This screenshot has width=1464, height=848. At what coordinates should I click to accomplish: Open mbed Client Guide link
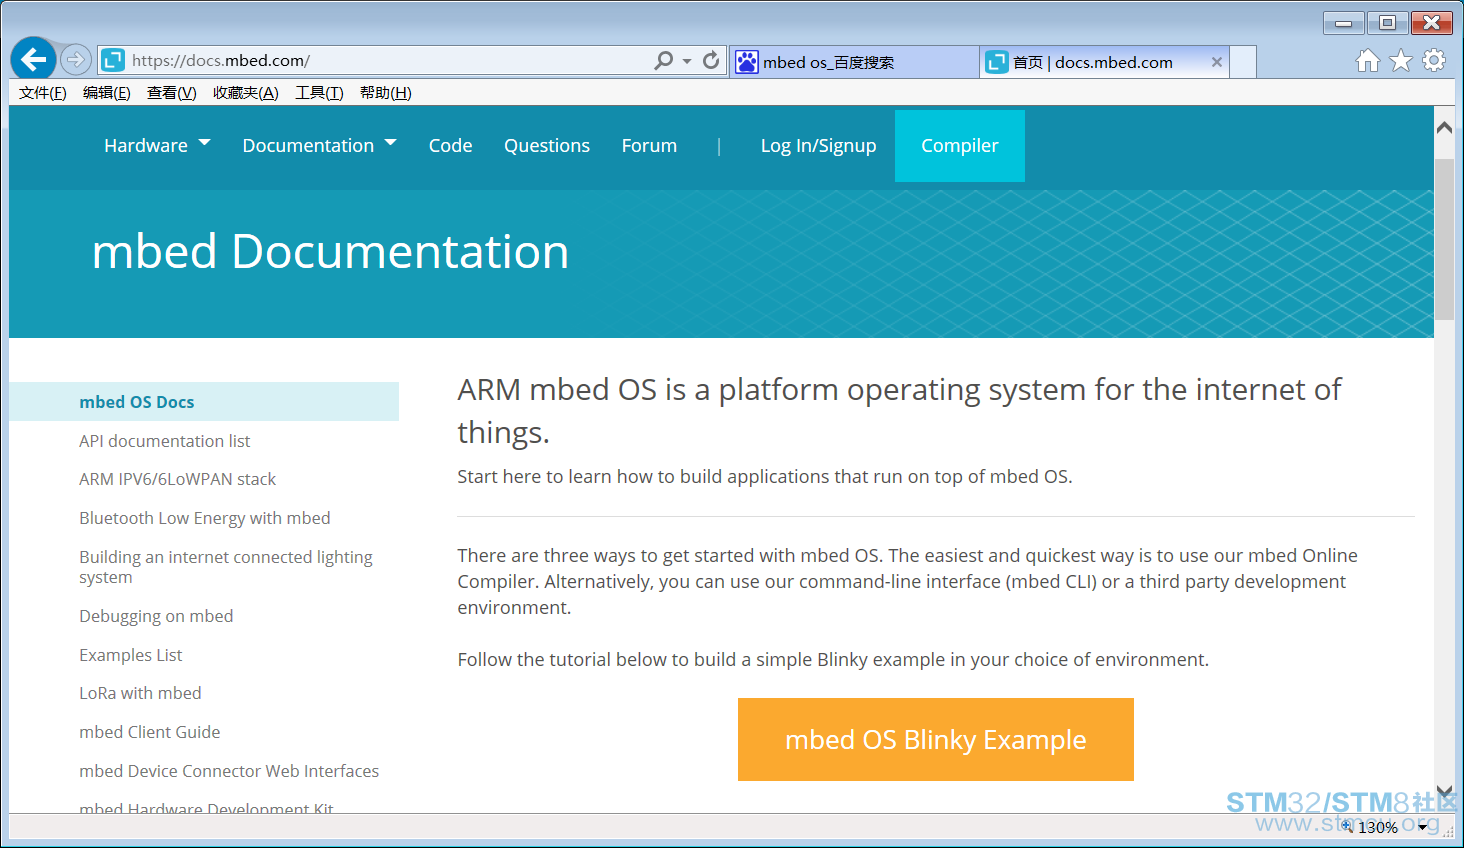pos(150,732)
